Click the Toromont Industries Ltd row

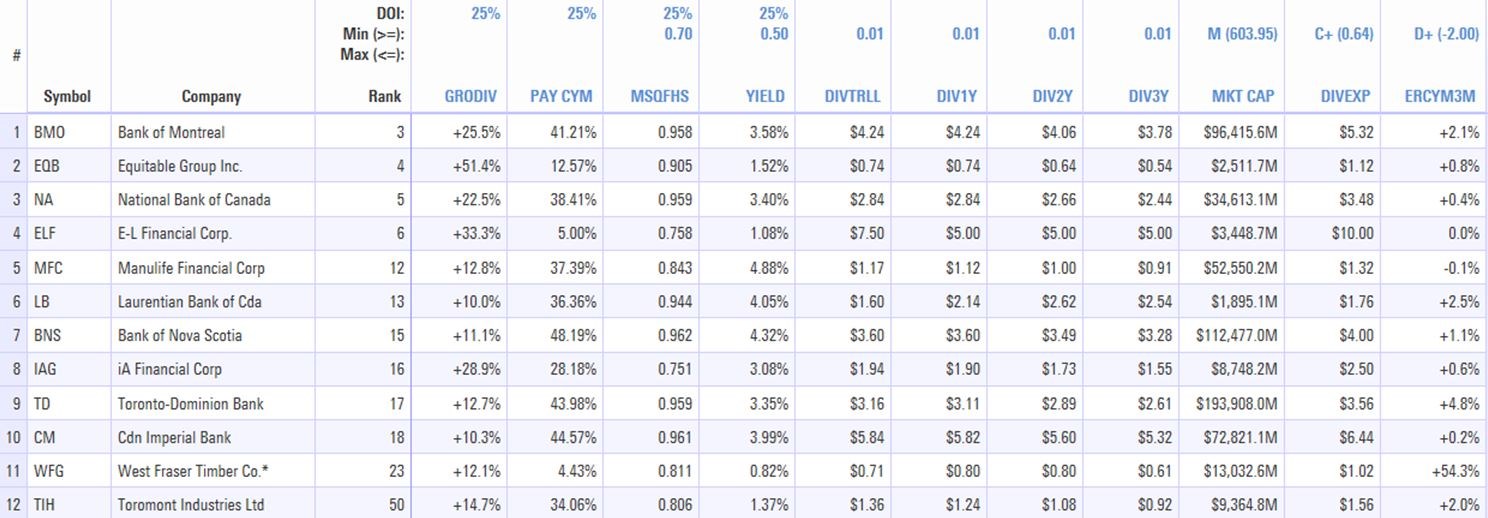(x=191, y=505)
